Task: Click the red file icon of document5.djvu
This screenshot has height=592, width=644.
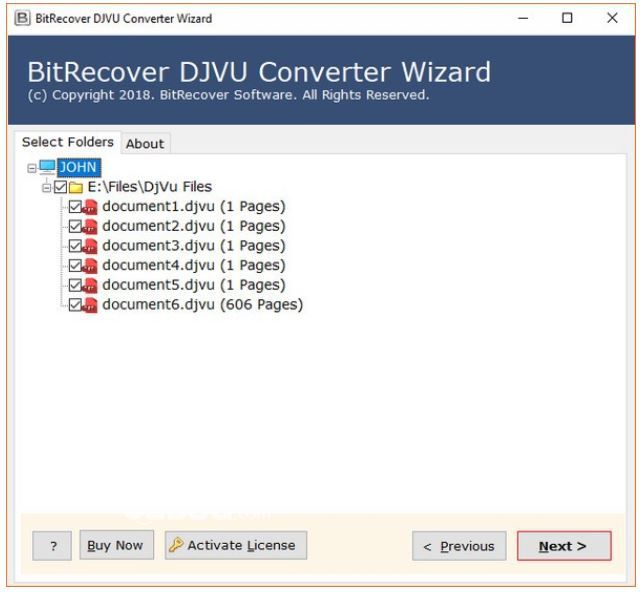Action: pyautogui.click(x=90, y=286)
